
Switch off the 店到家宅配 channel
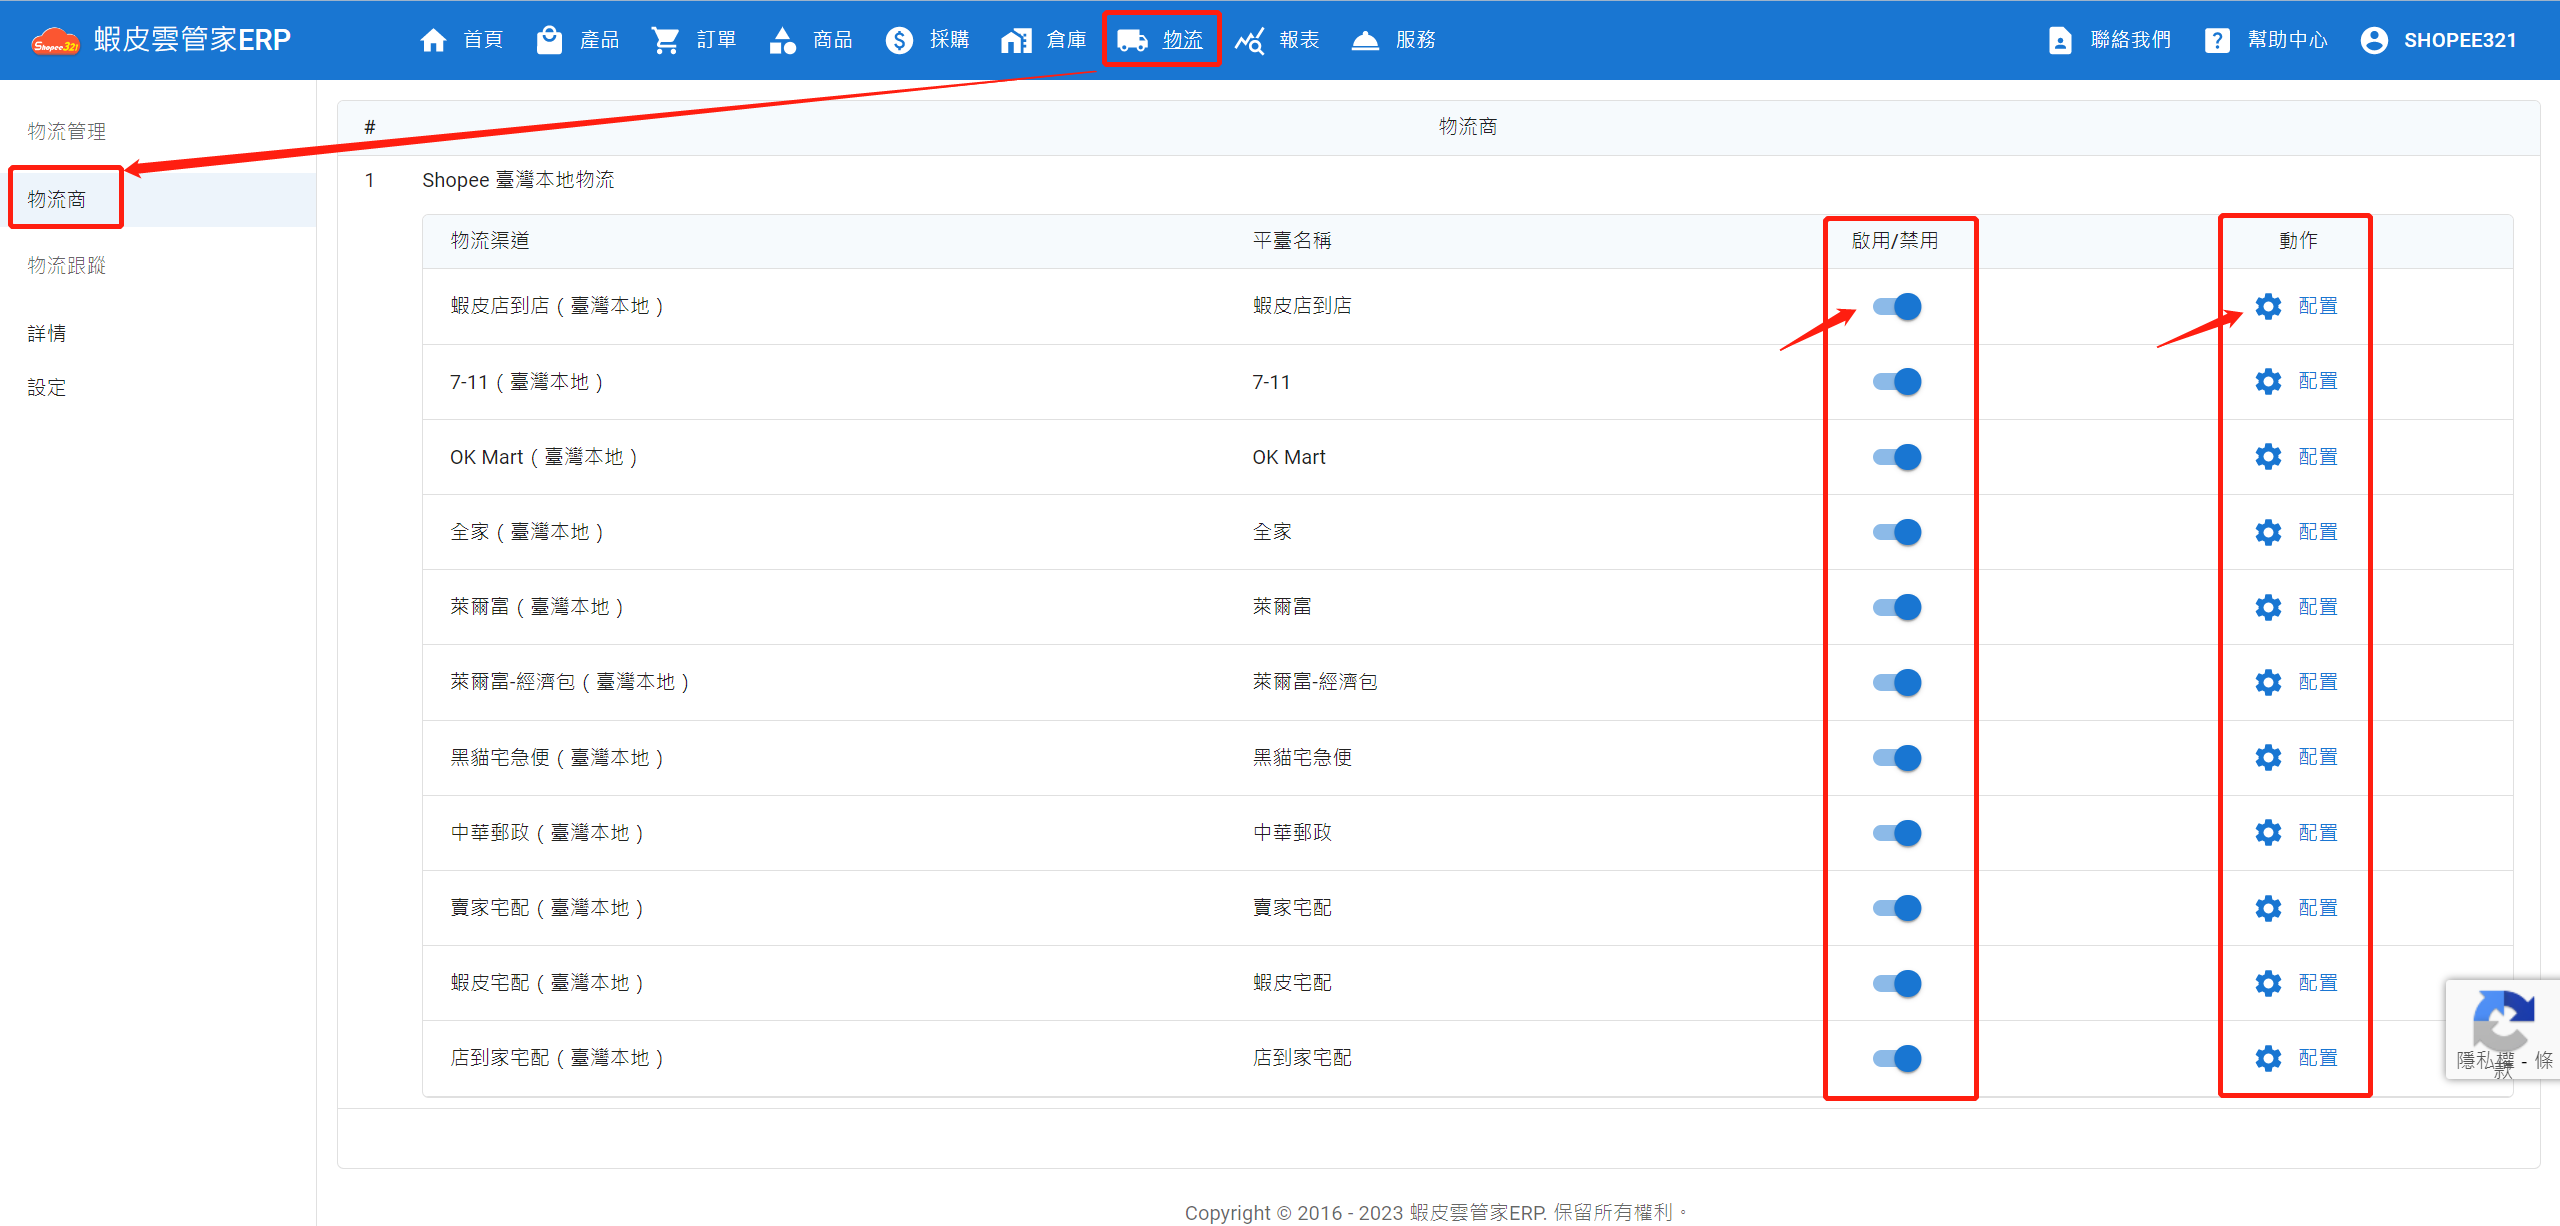click(1897, 1058)
